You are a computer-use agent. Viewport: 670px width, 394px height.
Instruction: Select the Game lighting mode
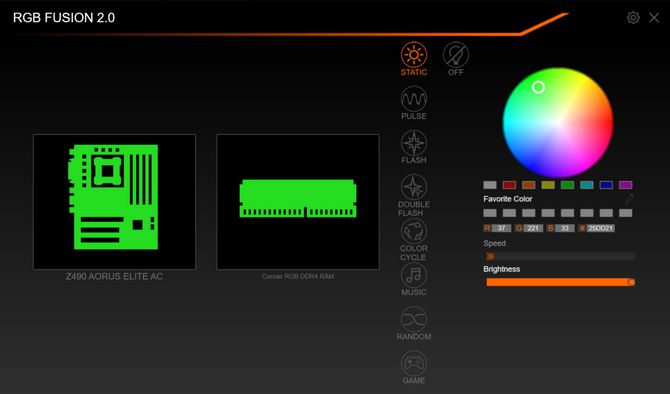click(414, 368)
